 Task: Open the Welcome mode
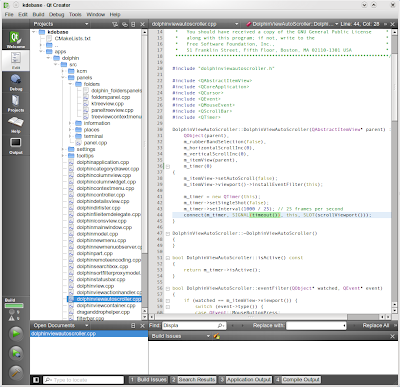point(16,39)
